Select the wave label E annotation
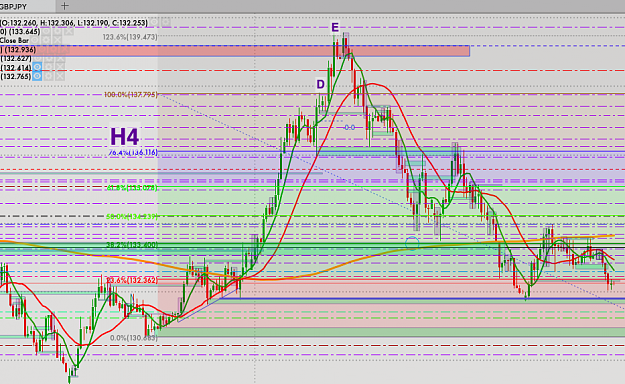The height and width of the screenshot is (384, 625). 335,27
